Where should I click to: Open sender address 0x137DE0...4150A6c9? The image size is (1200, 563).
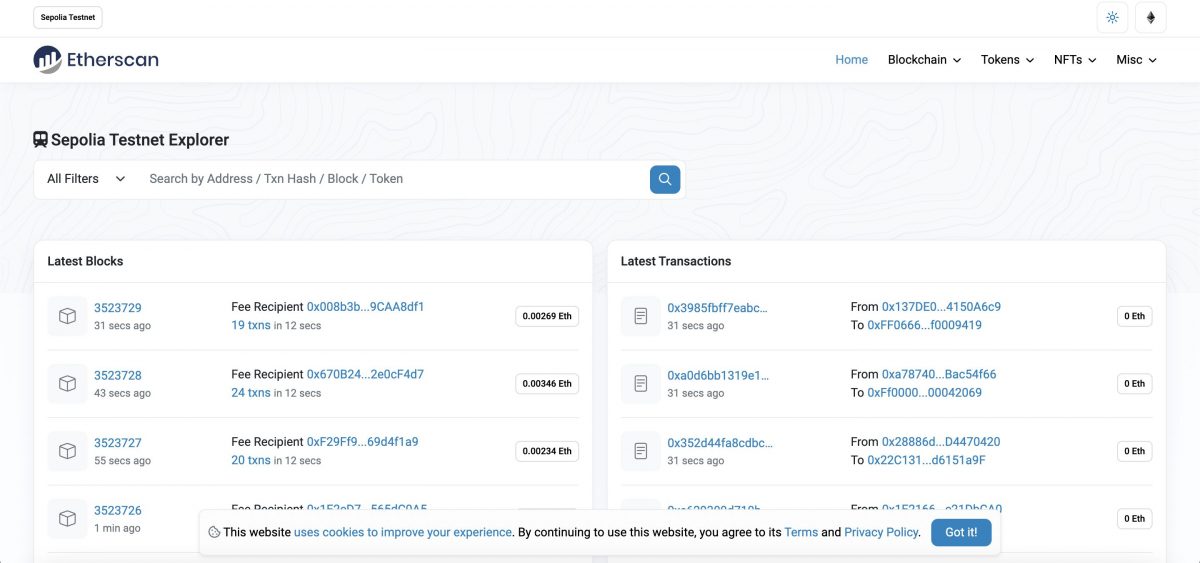(x=941, y=307)
